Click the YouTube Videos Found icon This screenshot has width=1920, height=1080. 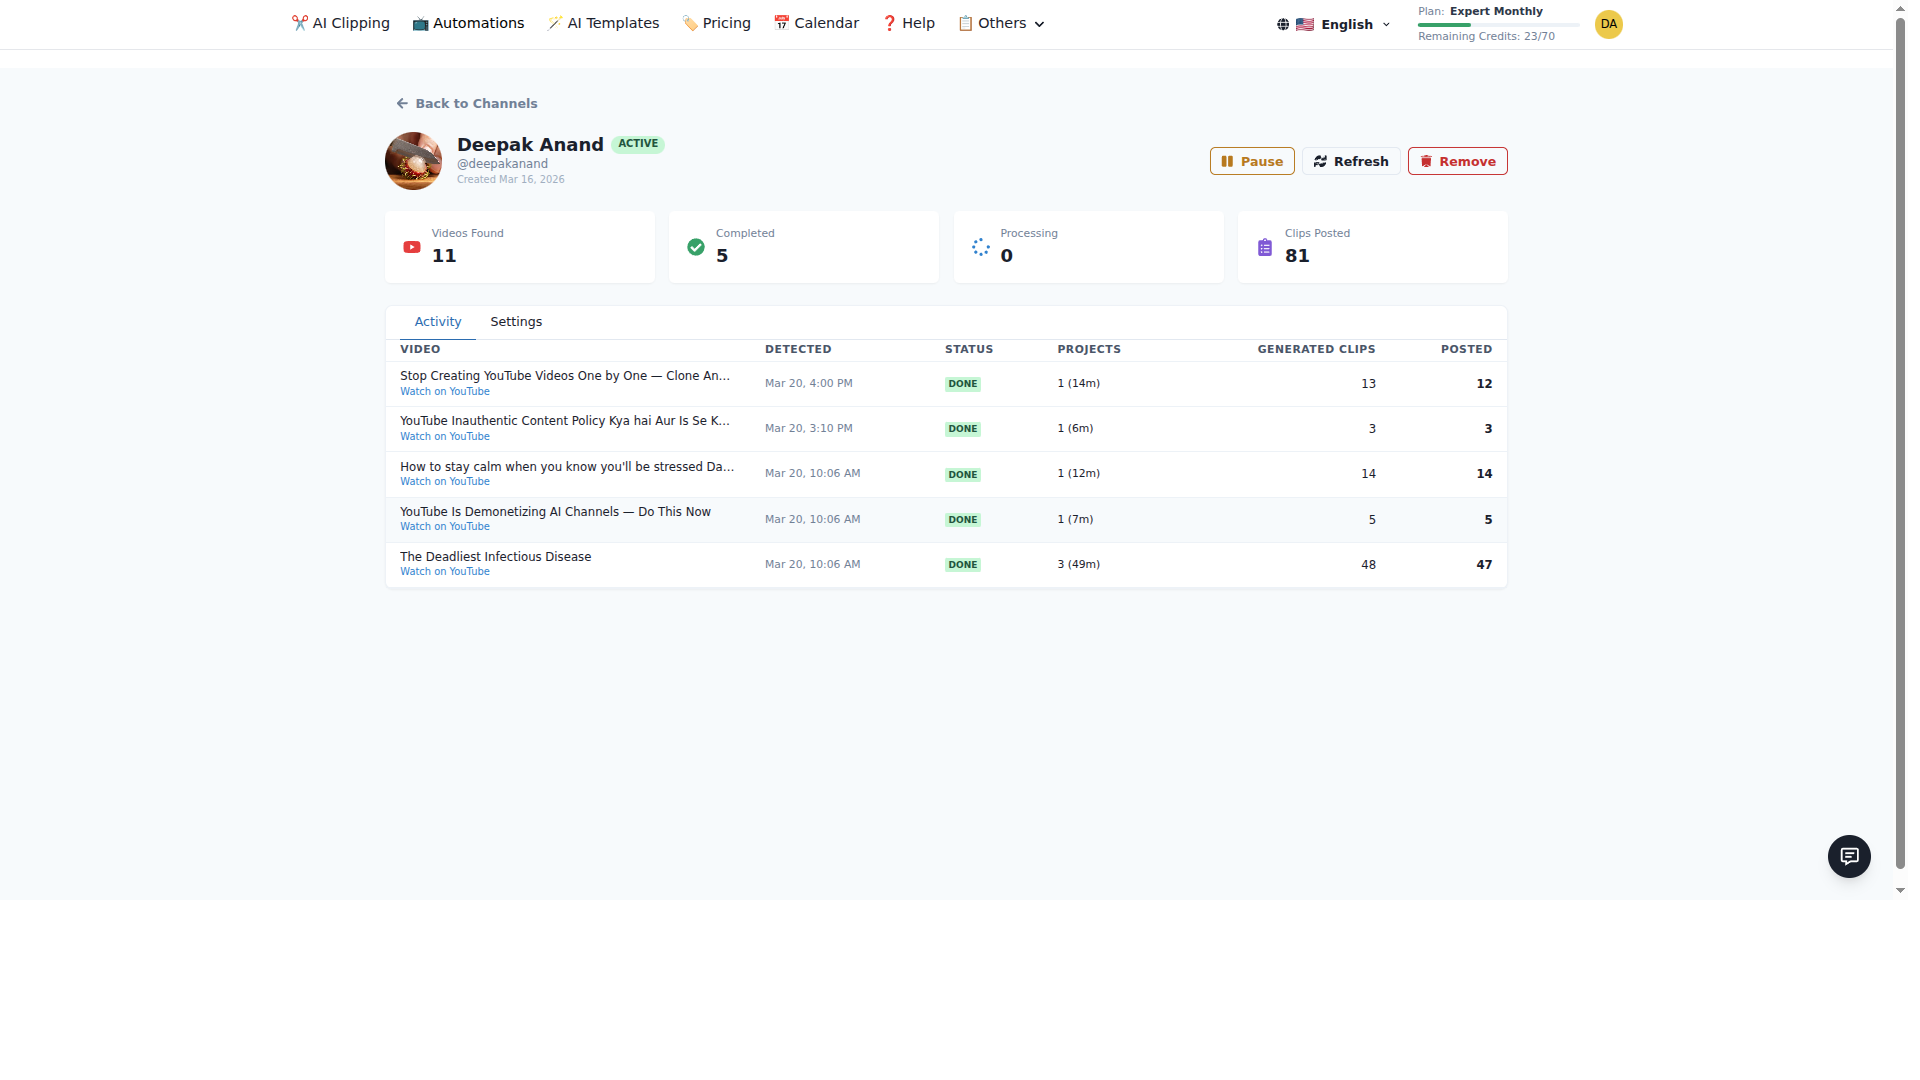(412, 247)
